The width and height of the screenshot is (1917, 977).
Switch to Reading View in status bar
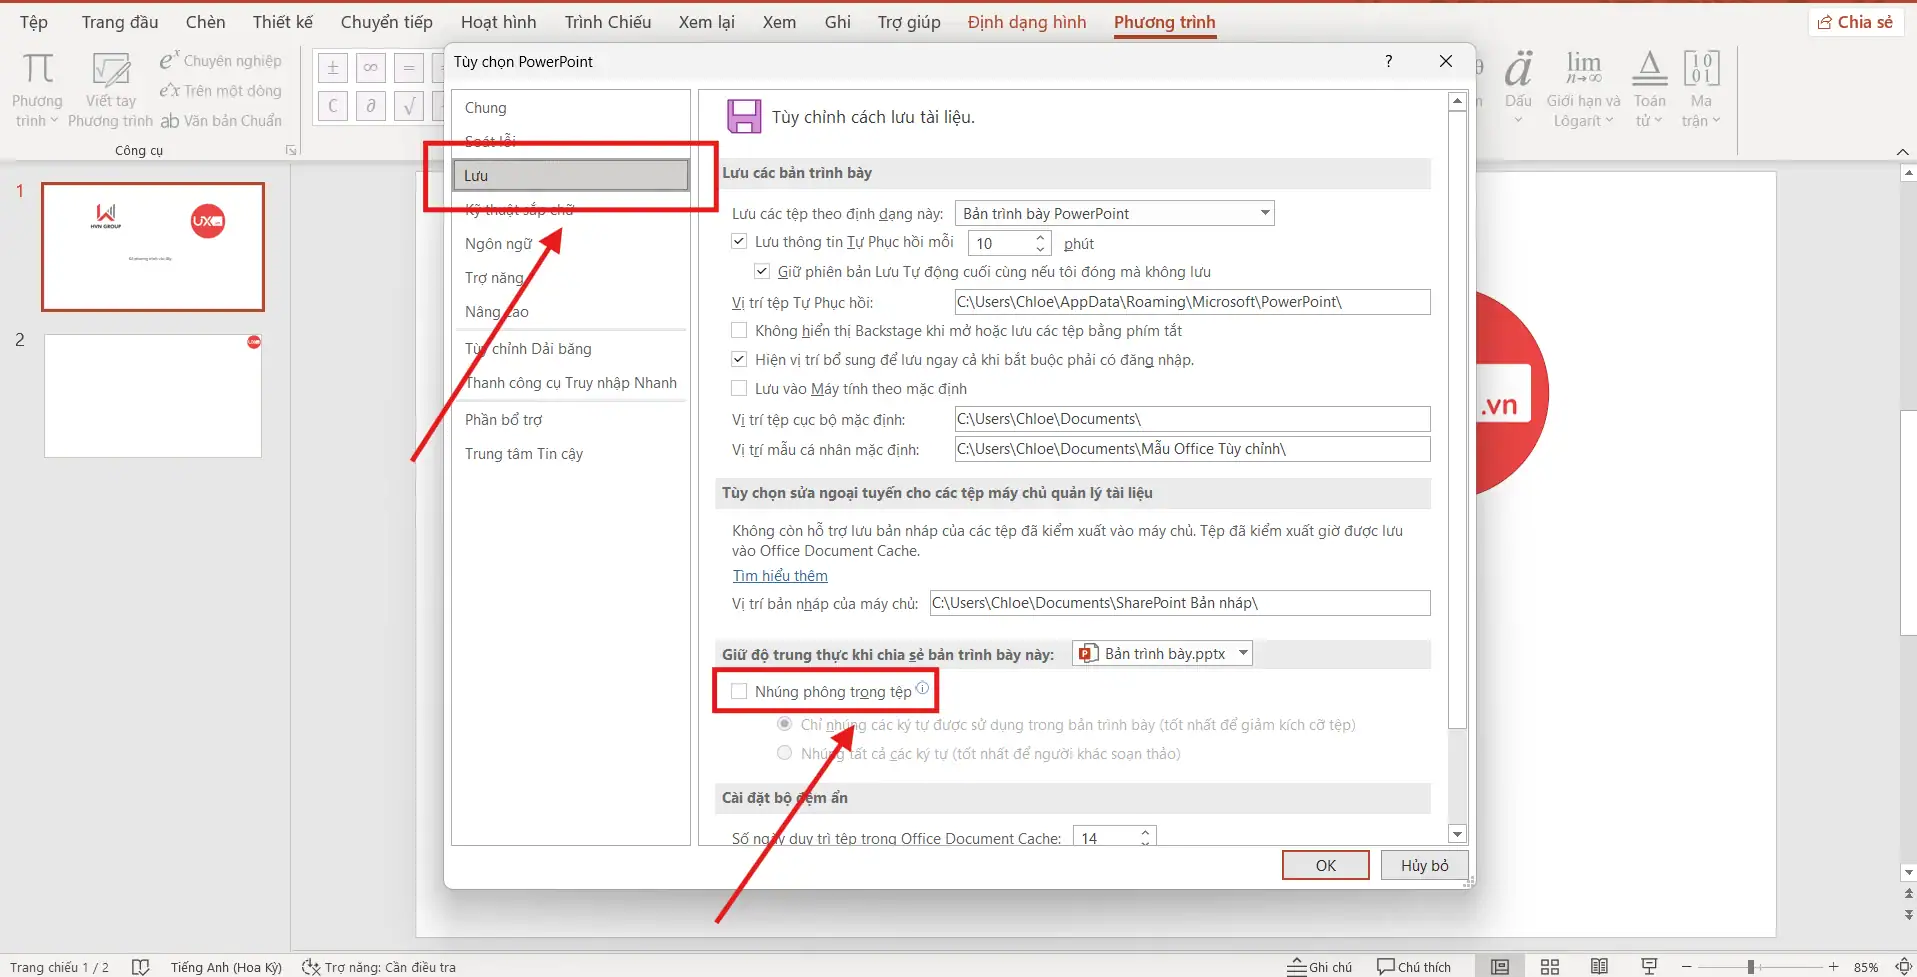click(x=1599, y=966)
